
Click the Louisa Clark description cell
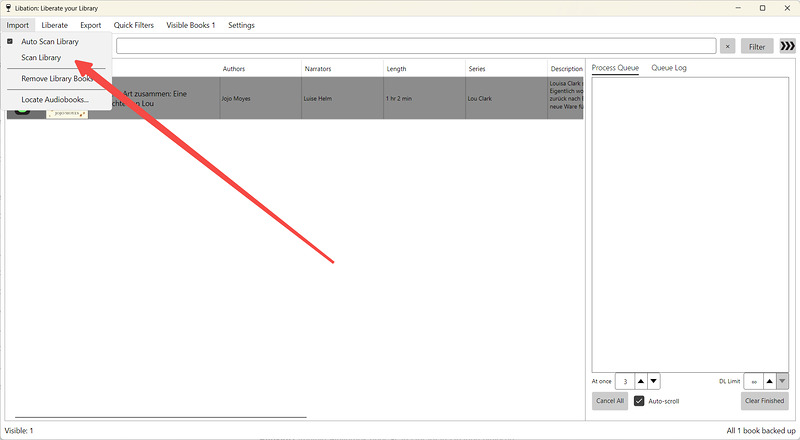(x=566, y=99)
